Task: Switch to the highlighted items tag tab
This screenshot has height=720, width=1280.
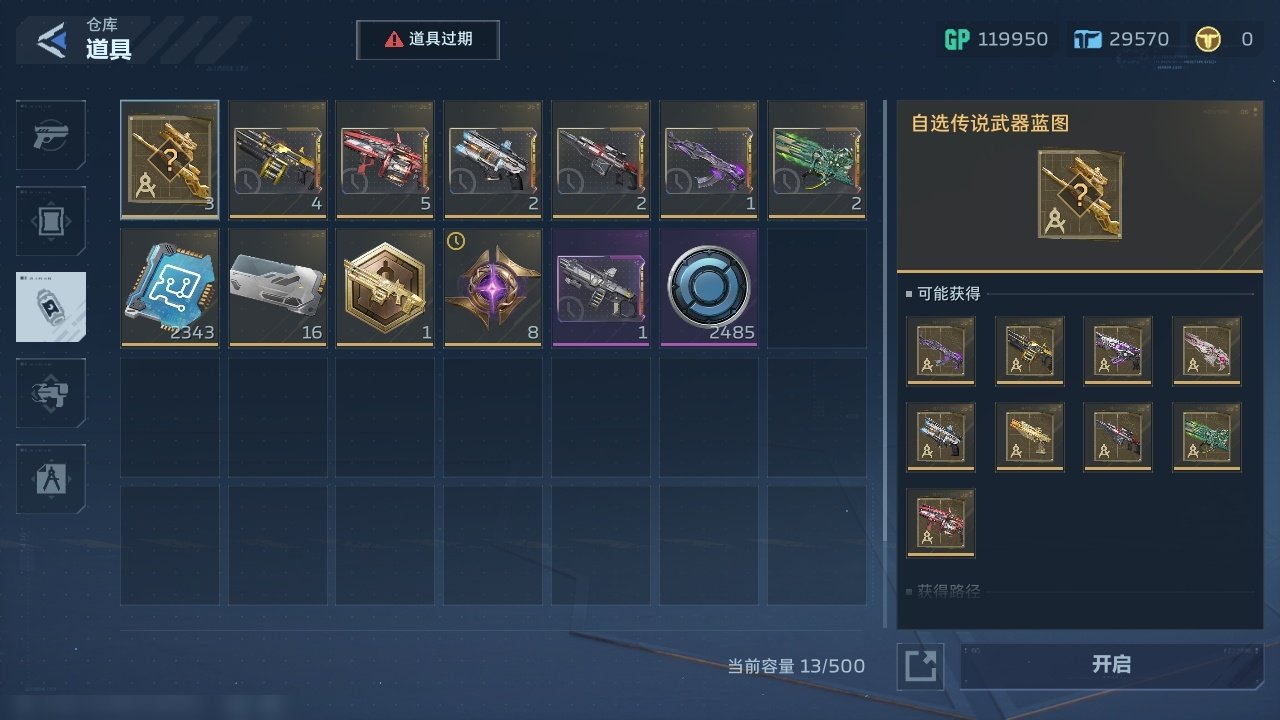Action: click(51, 307)
